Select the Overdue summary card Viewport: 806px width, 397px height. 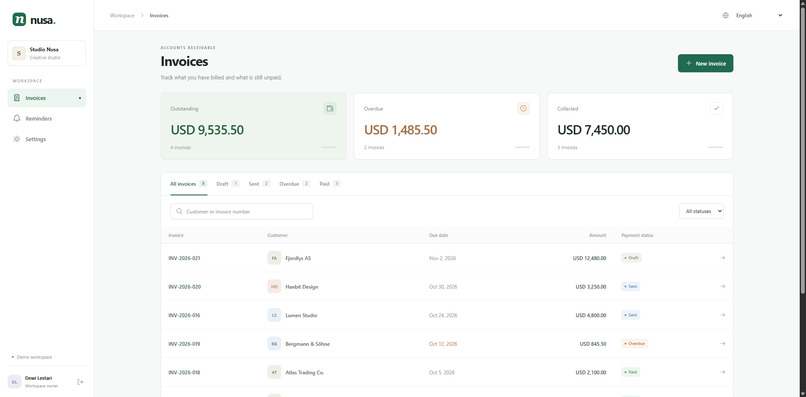click(447, 126)
